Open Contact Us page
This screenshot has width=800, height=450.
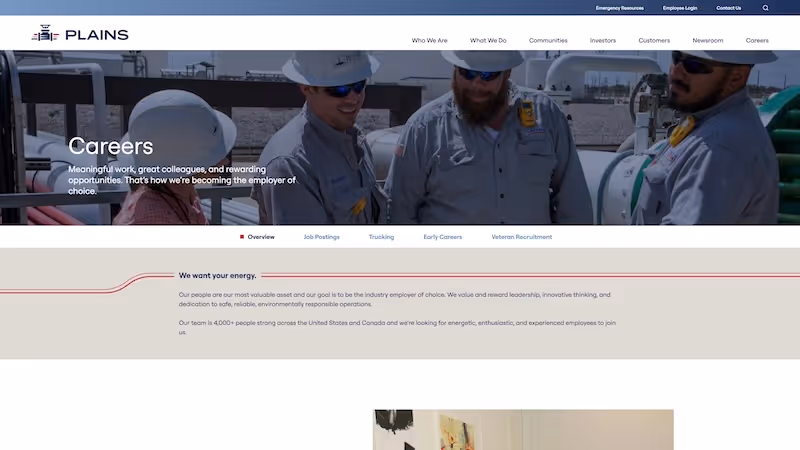[x=729, y=8]
